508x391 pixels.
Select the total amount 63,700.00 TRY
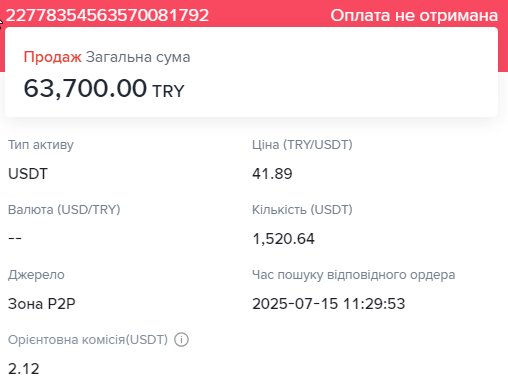click(104, 89)
